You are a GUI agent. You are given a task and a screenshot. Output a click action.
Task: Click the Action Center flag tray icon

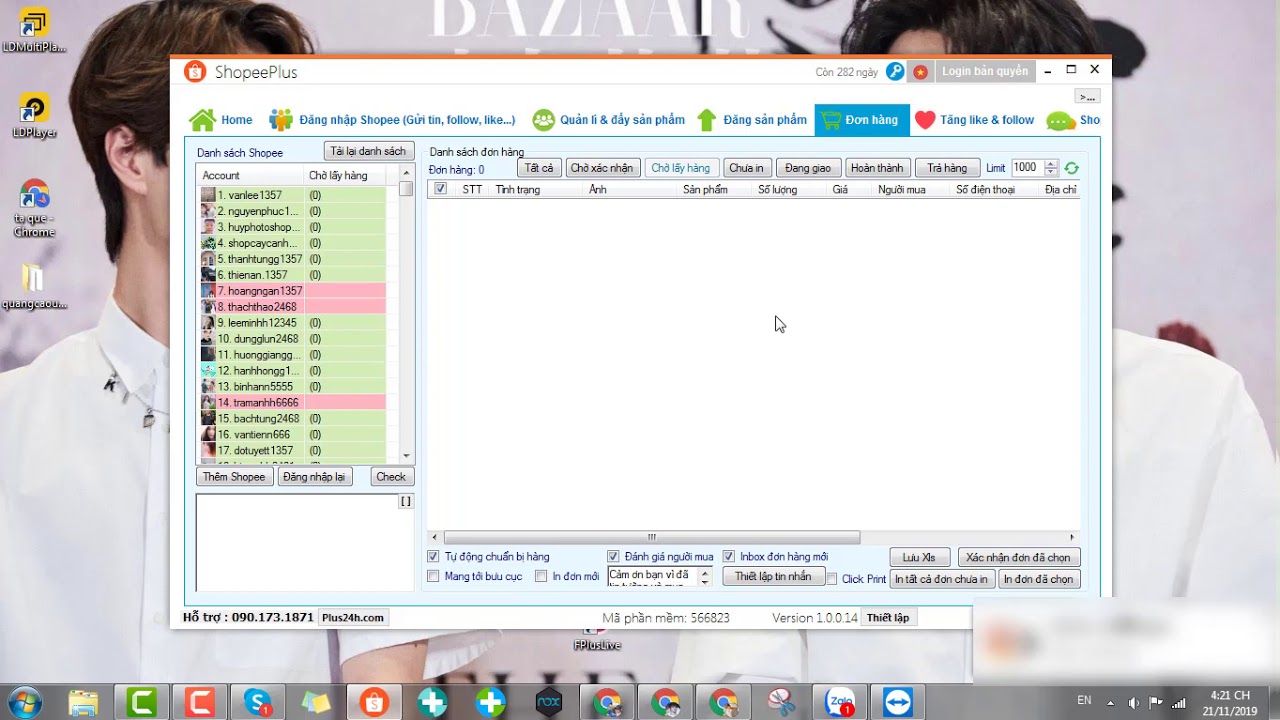[x=1156, y=702]
